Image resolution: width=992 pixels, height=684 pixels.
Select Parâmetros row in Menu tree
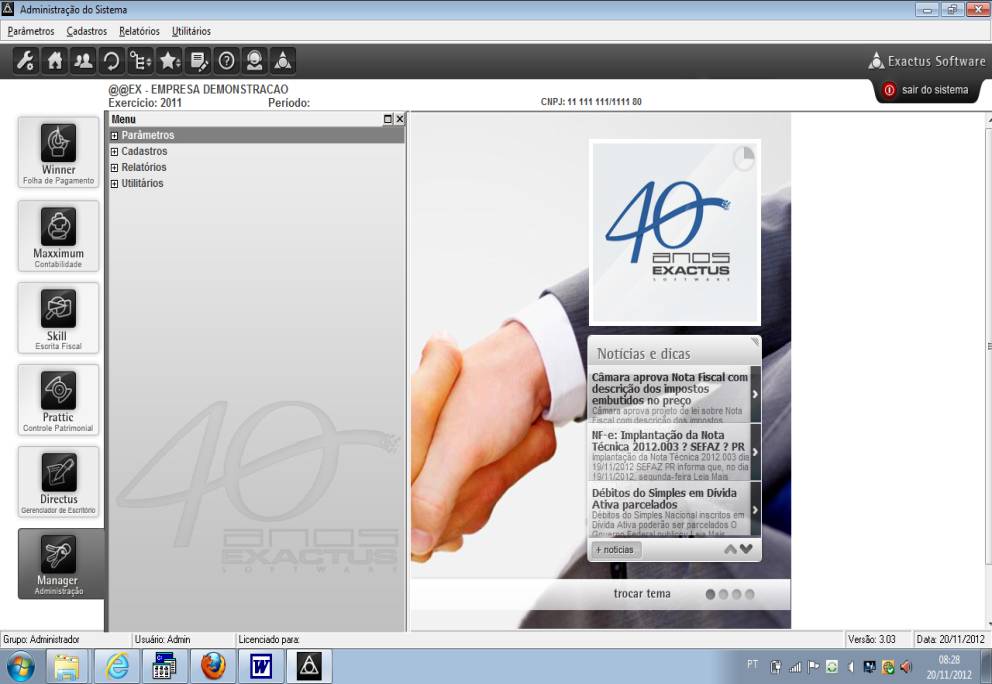click(x=257, y=135)
